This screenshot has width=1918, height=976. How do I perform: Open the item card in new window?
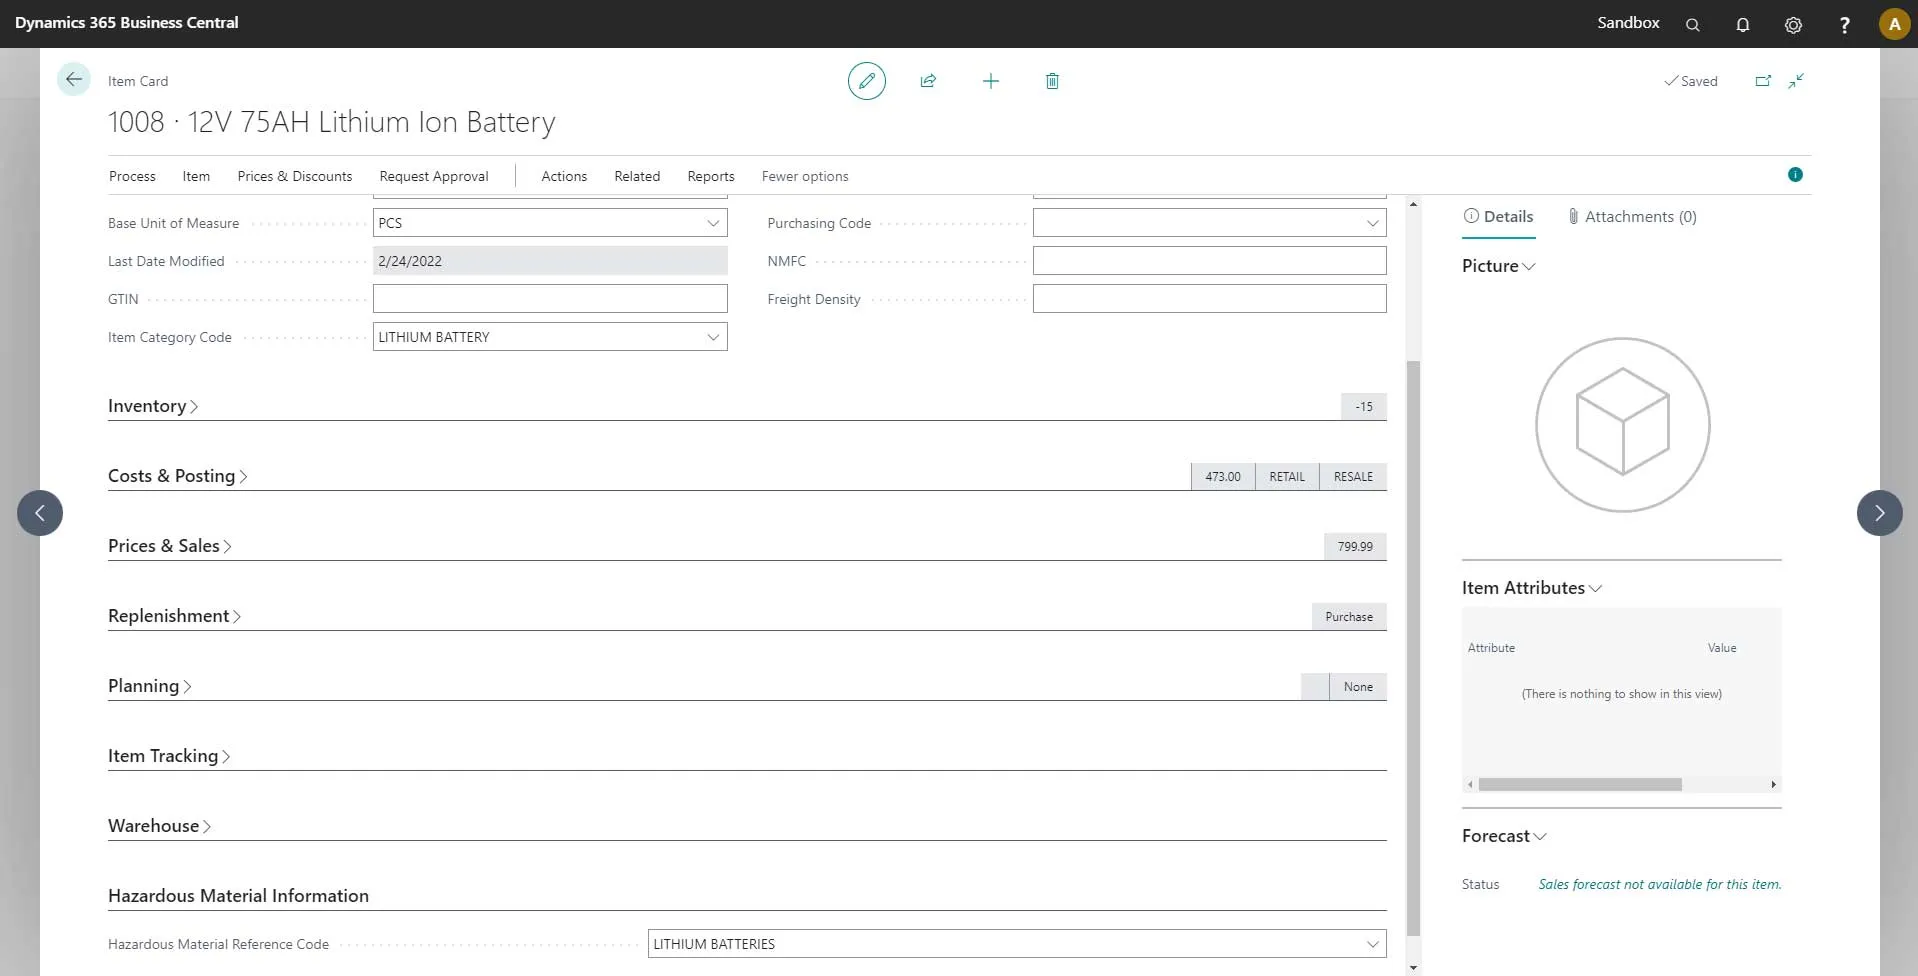pyautogui.click(x=1762, y=81)
